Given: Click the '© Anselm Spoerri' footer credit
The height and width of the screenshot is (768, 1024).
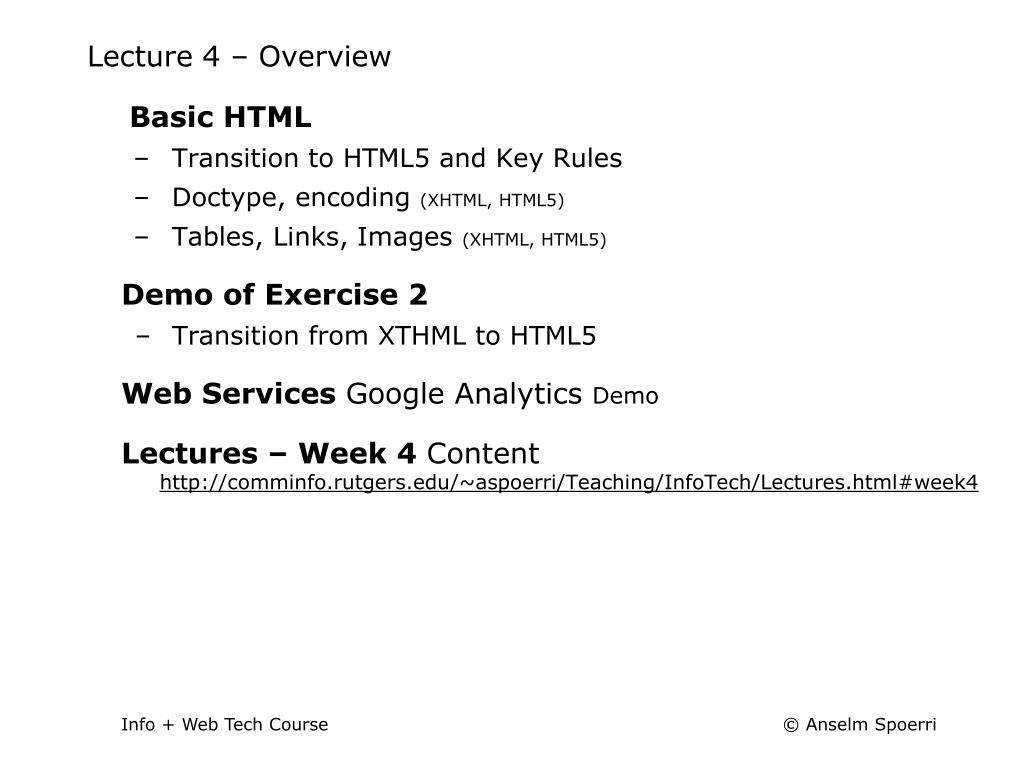Looking at the screenshot, I should click(x=859, y=725).
